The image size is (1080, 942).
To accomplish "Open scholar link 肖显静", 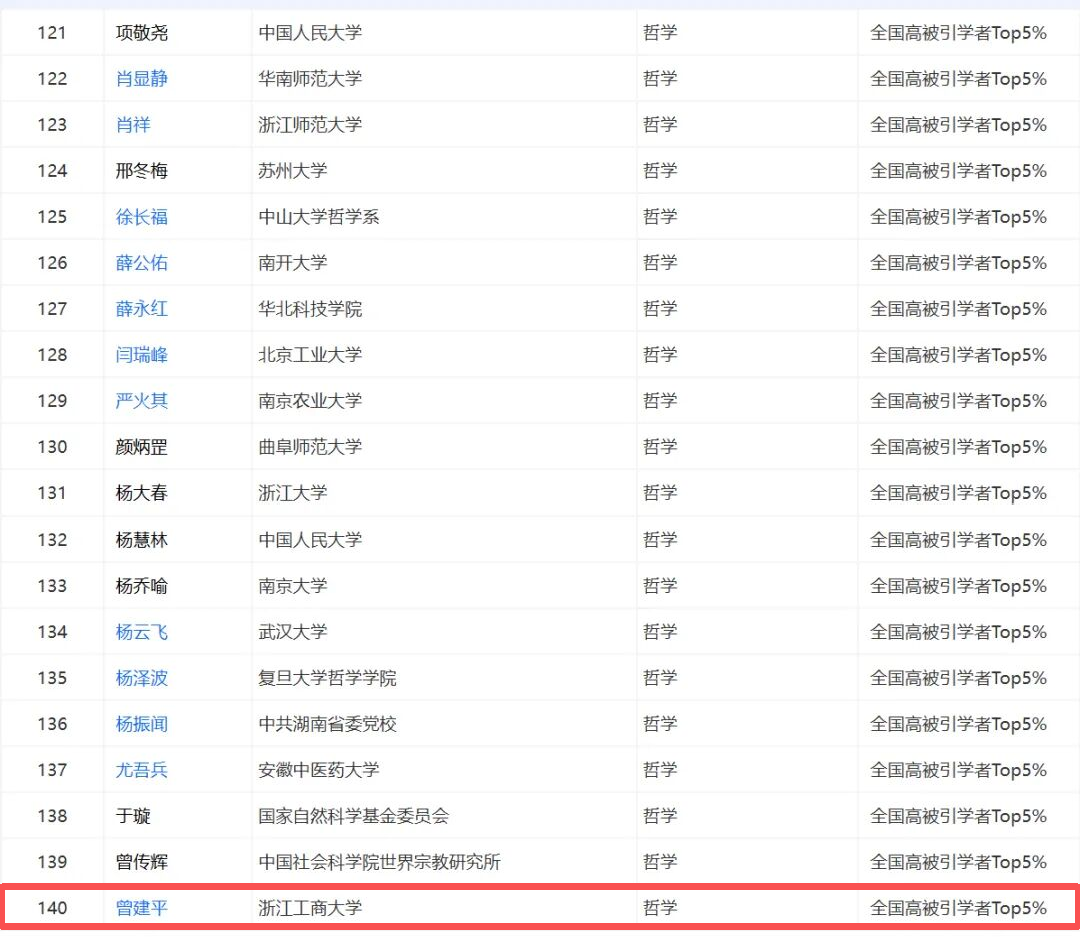I will (142, 79).
